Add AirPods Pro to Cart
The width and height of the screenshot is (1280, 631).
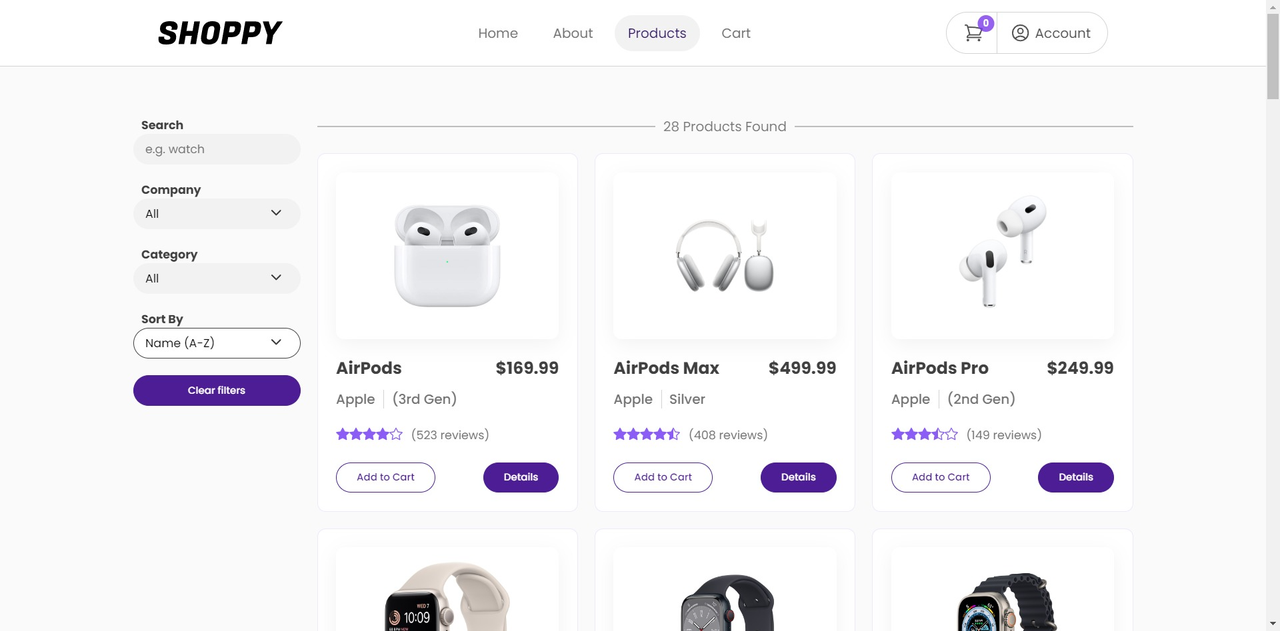[x=940, y=477]
